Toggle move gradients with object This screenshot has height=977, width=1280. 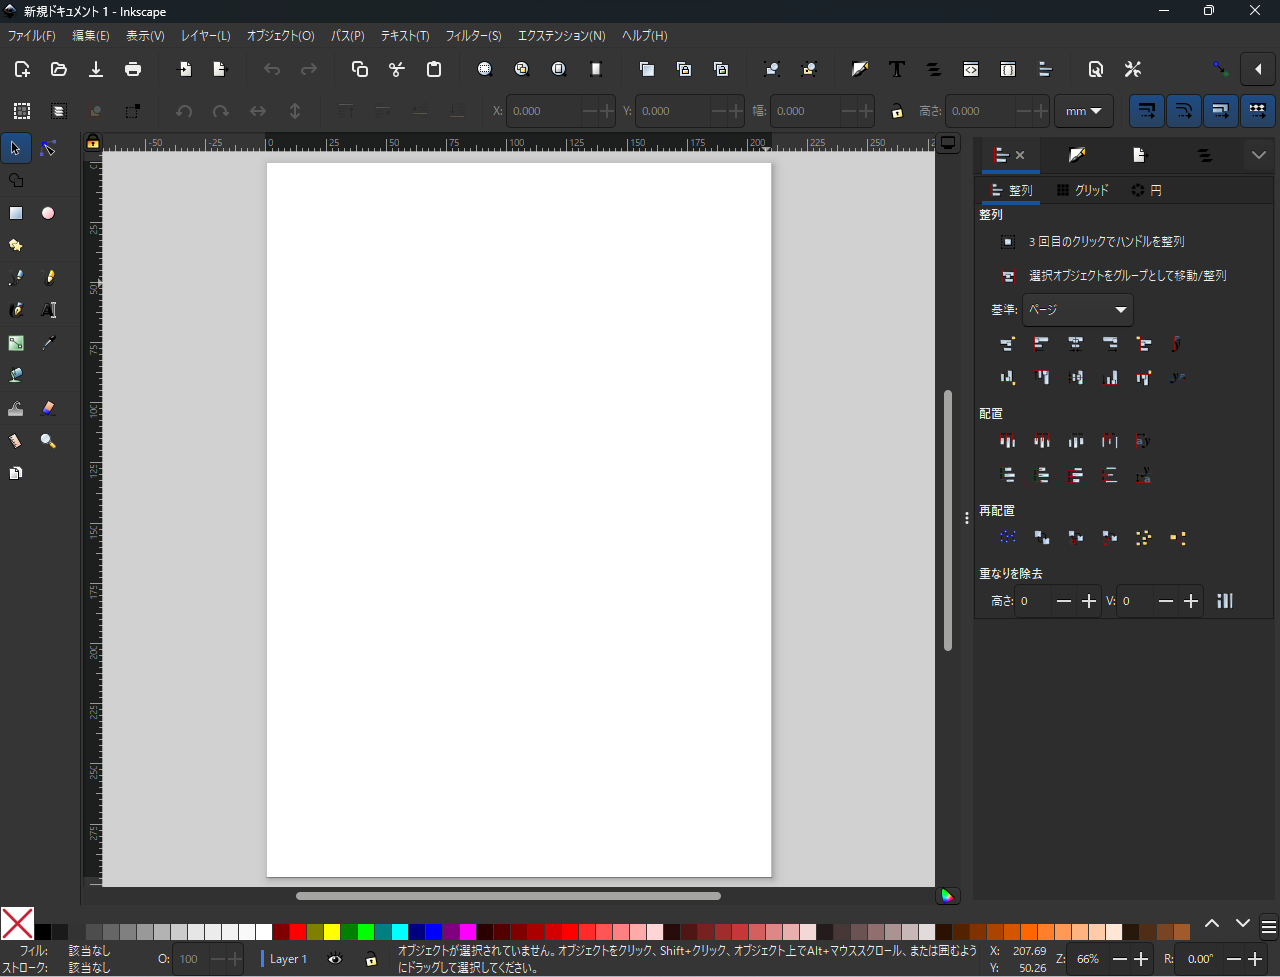pos(1221,110)
